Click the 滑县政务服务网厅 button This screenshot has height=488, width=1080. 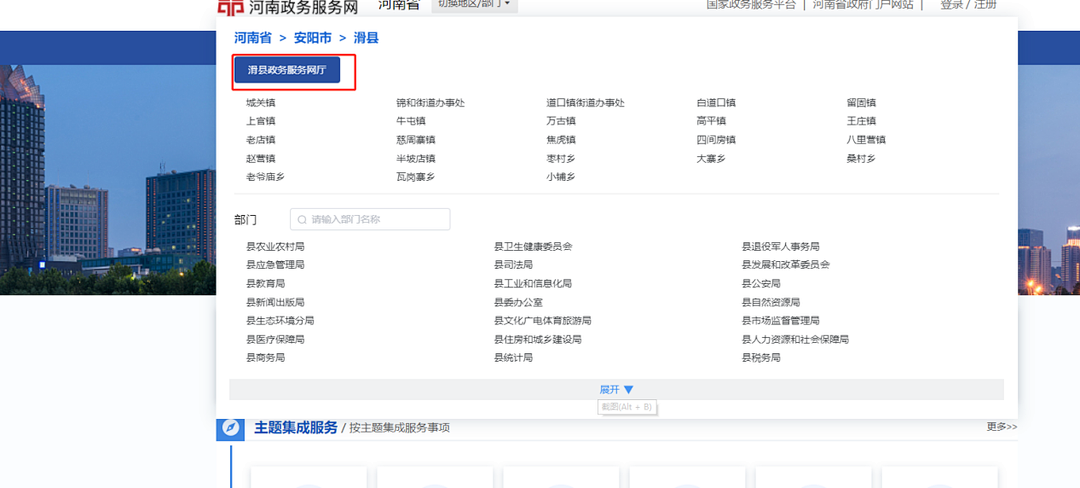[287, 70]
